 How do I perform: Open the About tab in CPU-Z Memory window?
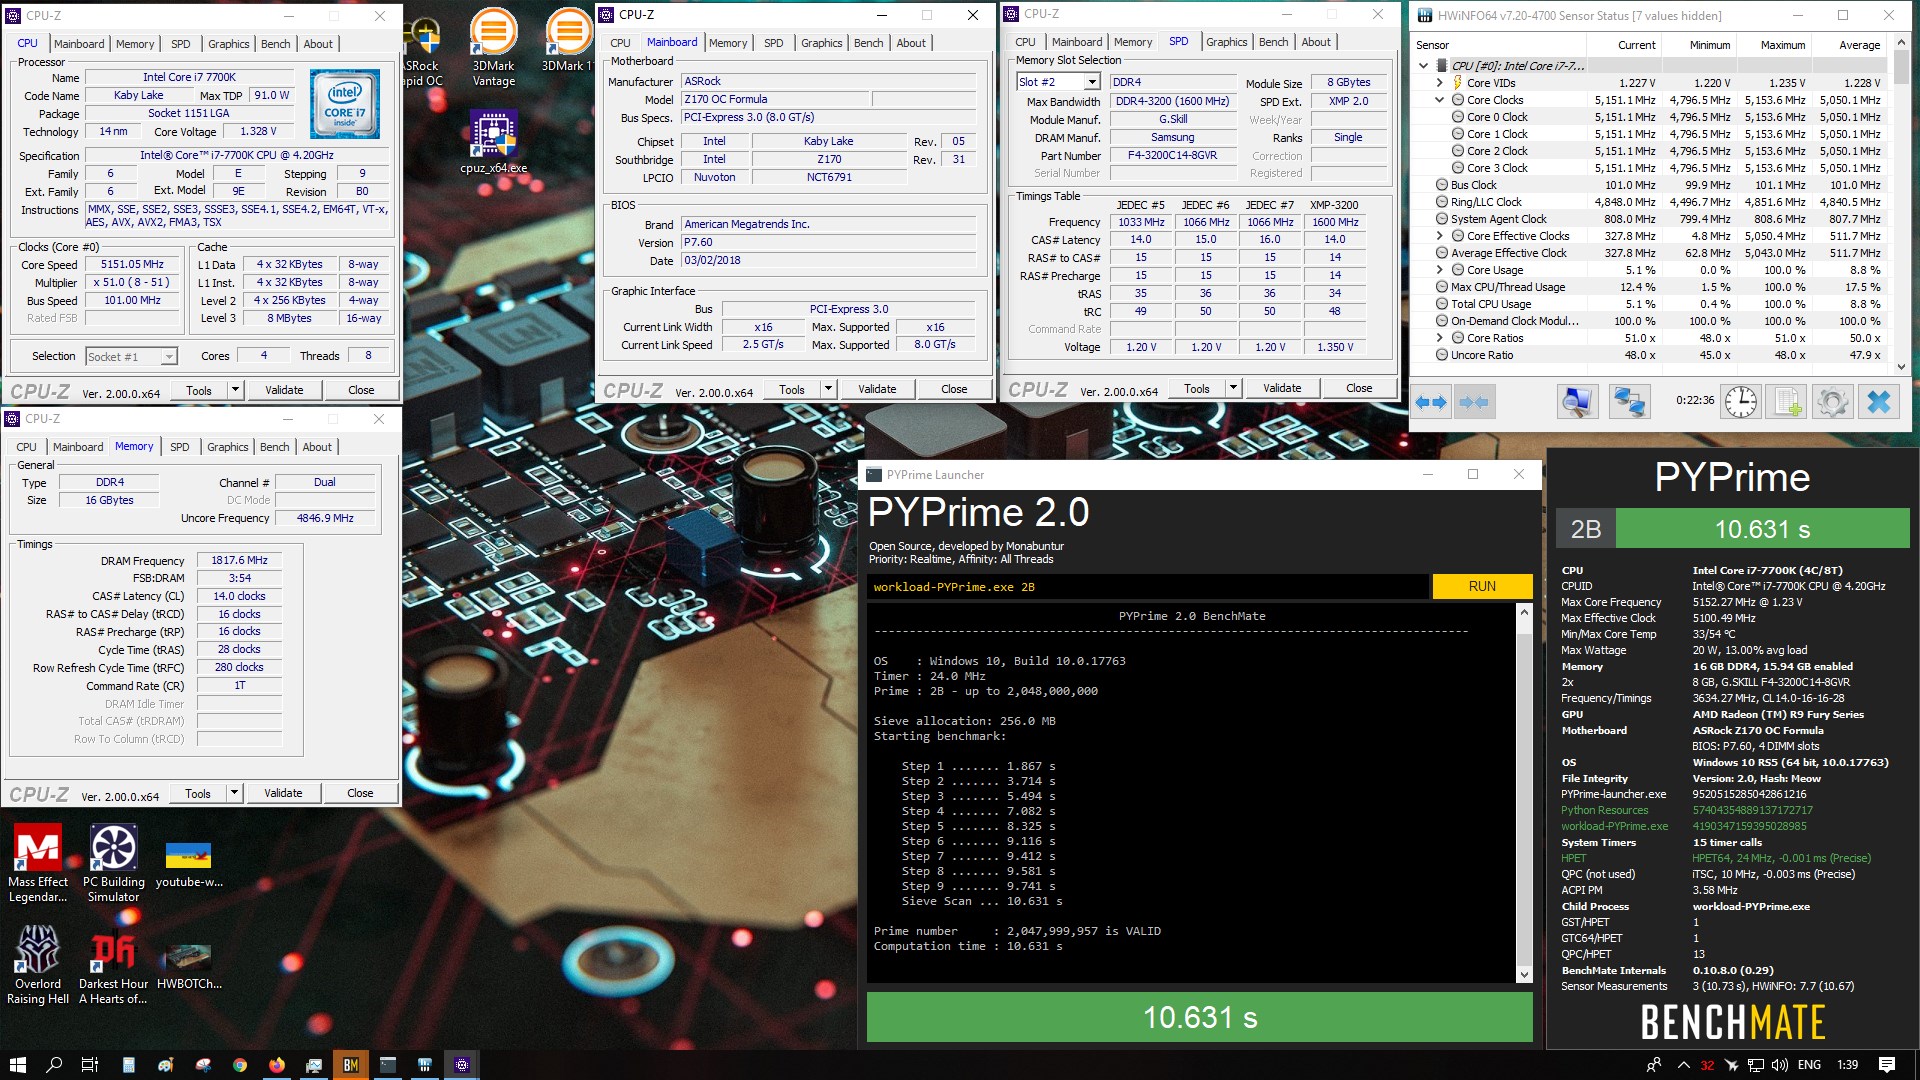click(317, 447)
